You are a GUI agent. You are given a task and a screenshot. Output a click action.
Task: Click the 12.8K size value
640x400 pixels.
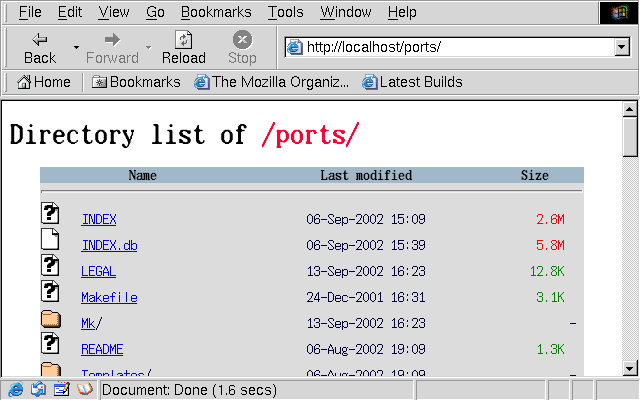547,271
